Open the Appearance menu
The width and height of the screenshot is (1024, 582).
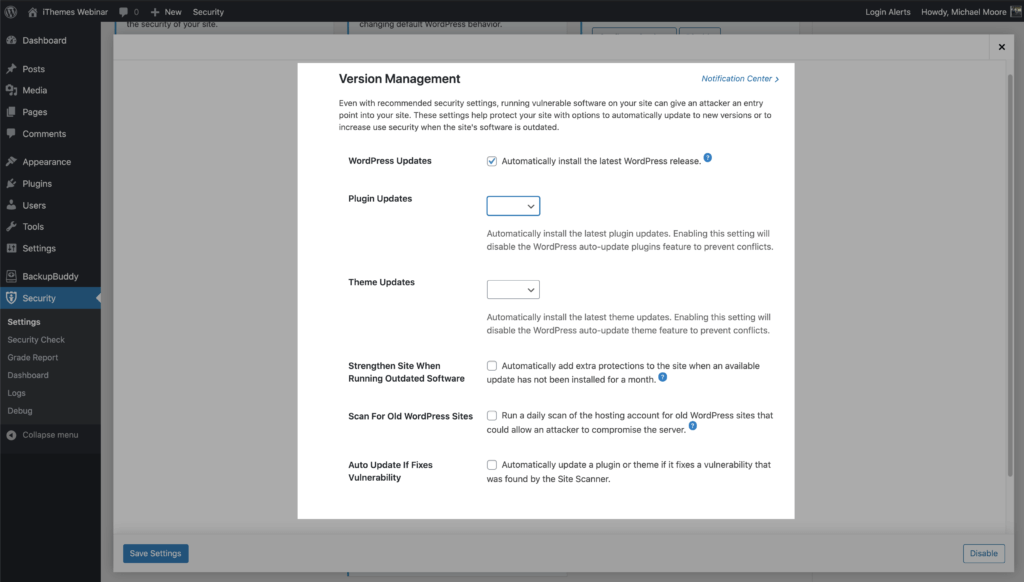point(46,161)
